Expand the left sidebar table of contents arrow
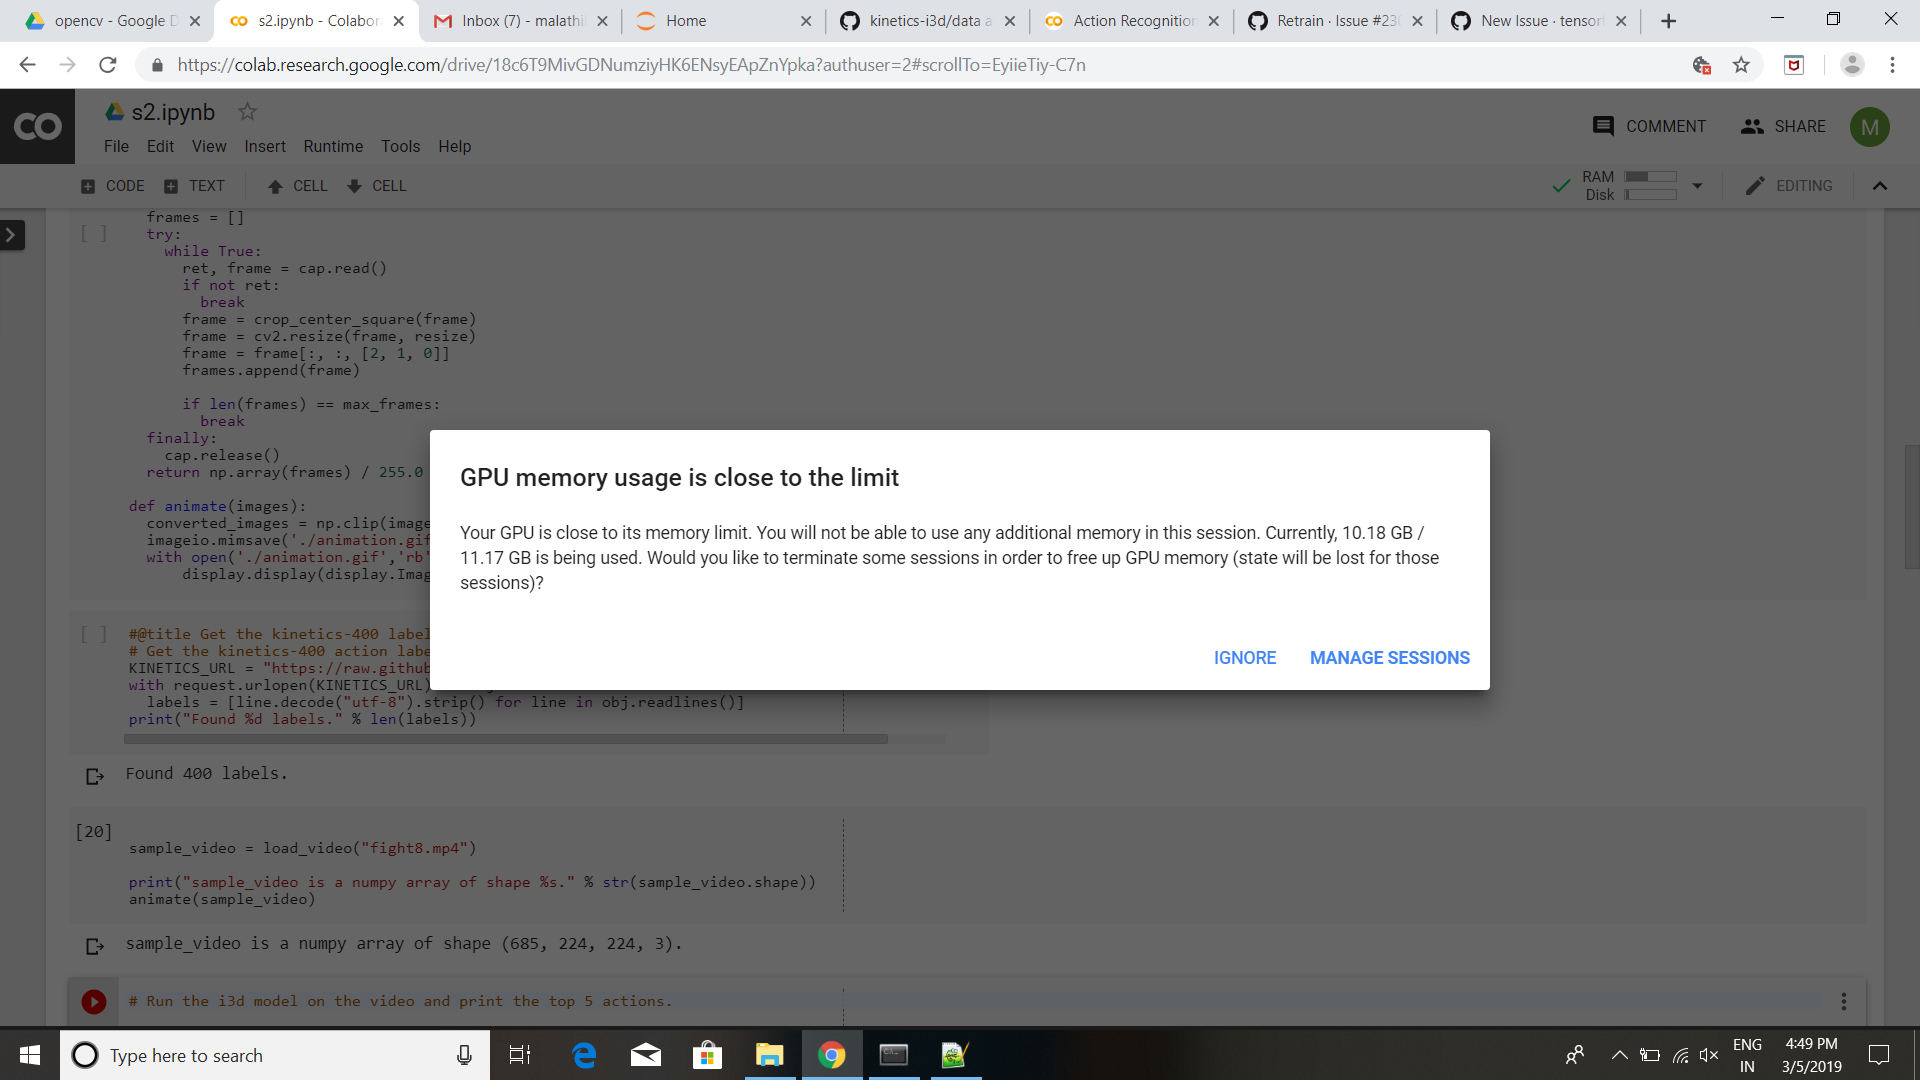This screenshot has height=1080, width=1920. coord(11,235)
